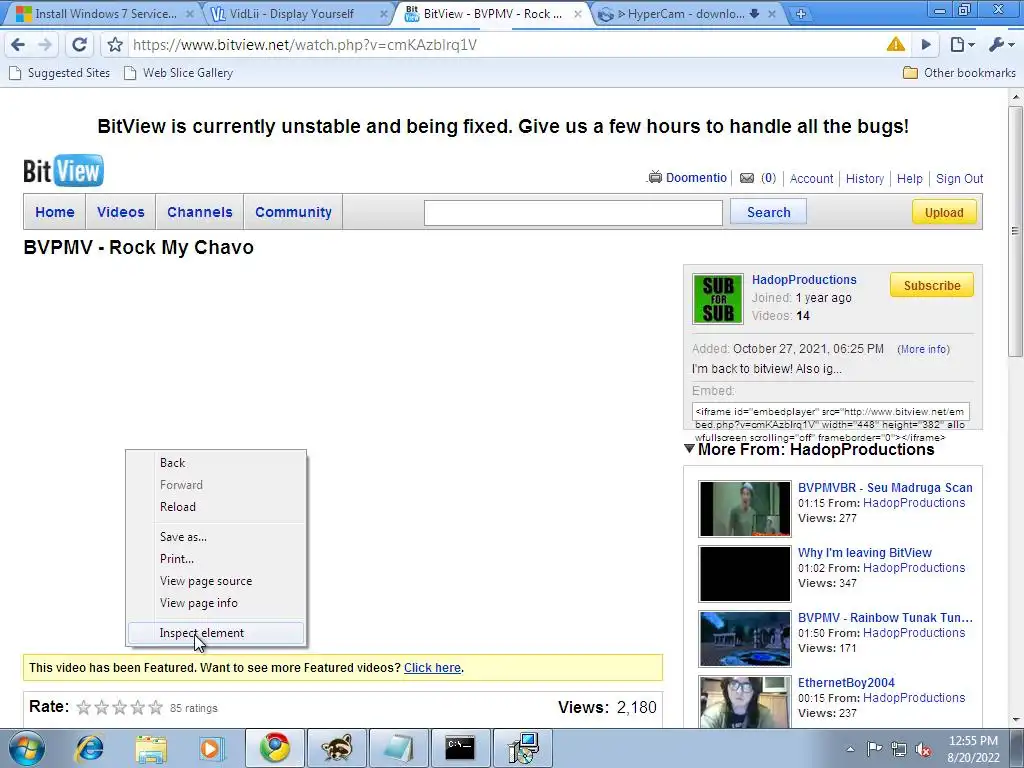
Task: Click the Search button
Action: click(x=768, y=212)
